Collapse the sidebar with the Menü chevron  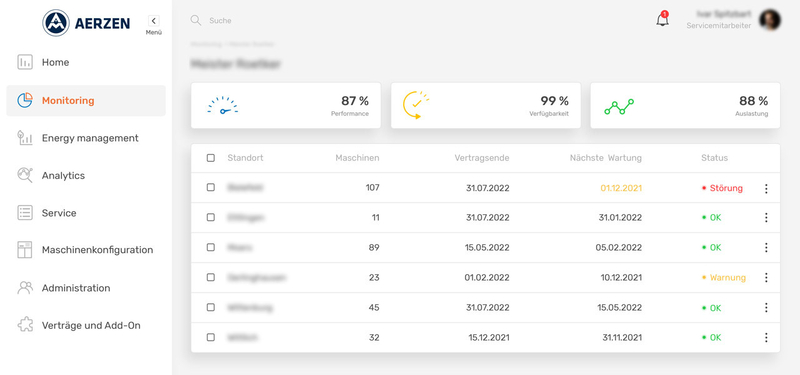pyautogui.click(x=154, y=21)
